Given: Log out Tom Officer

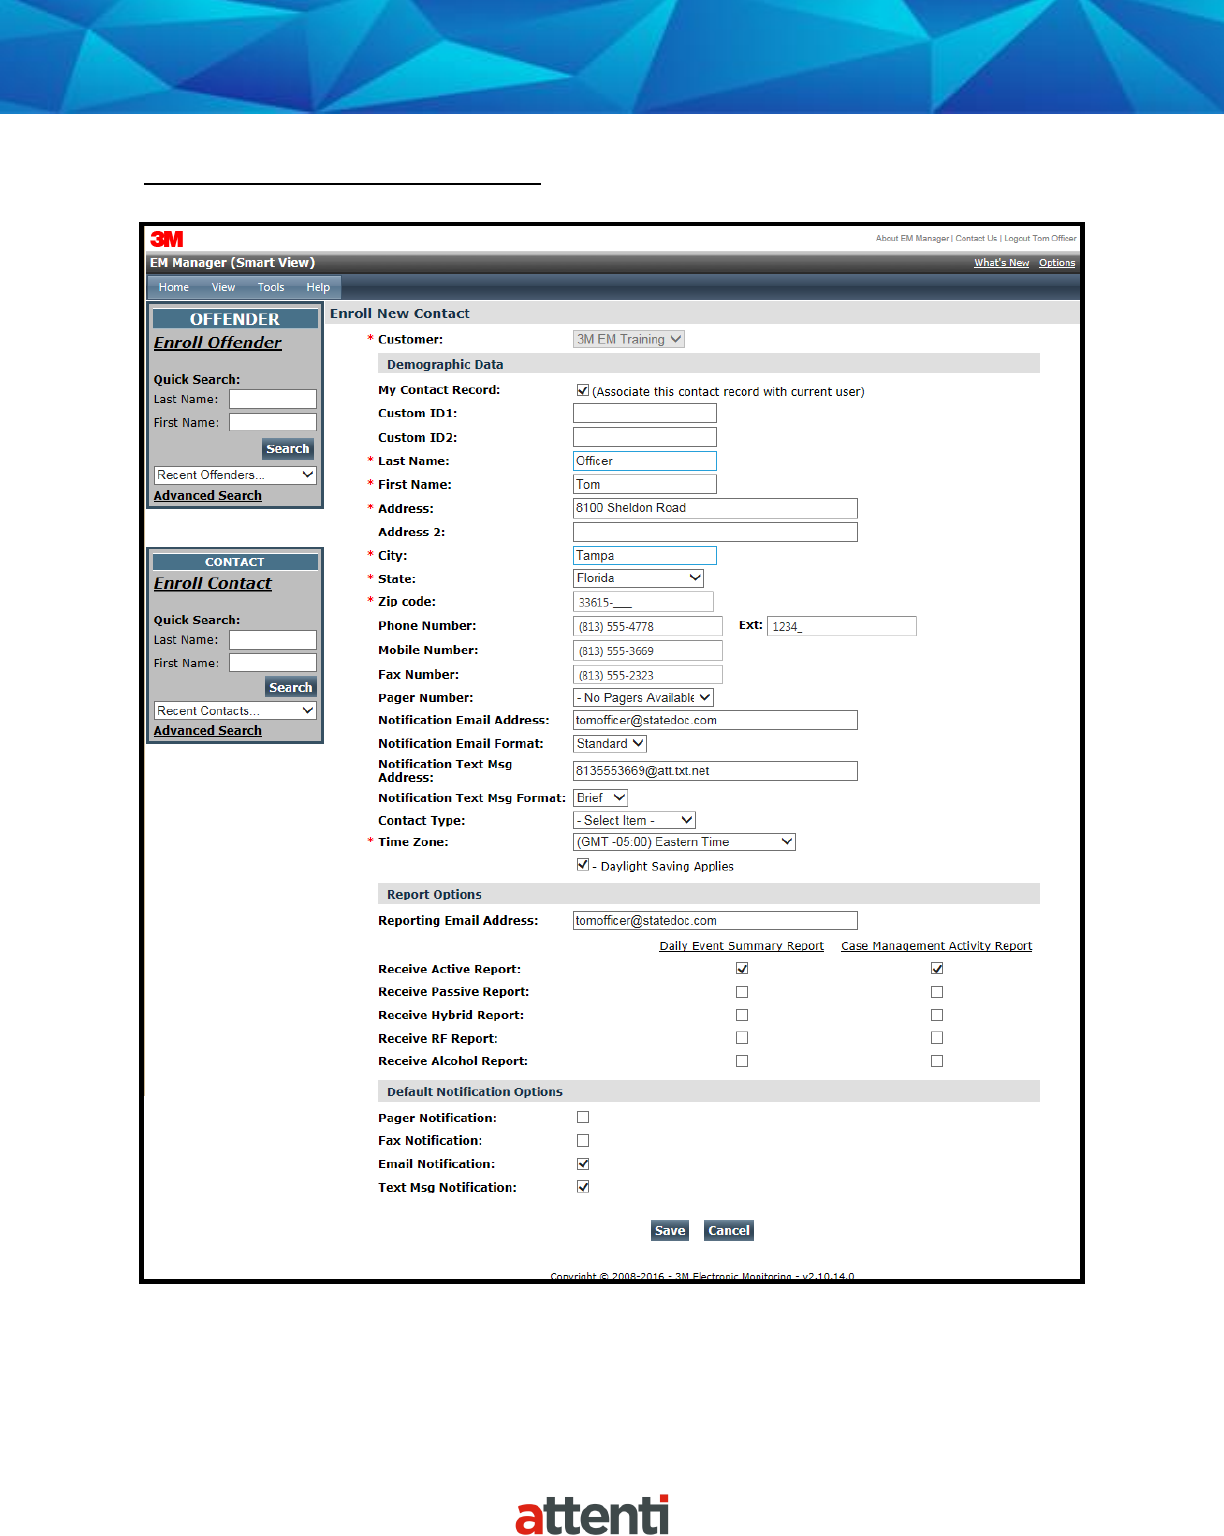Looking at the screenshot, I should tap(1040, 238).
